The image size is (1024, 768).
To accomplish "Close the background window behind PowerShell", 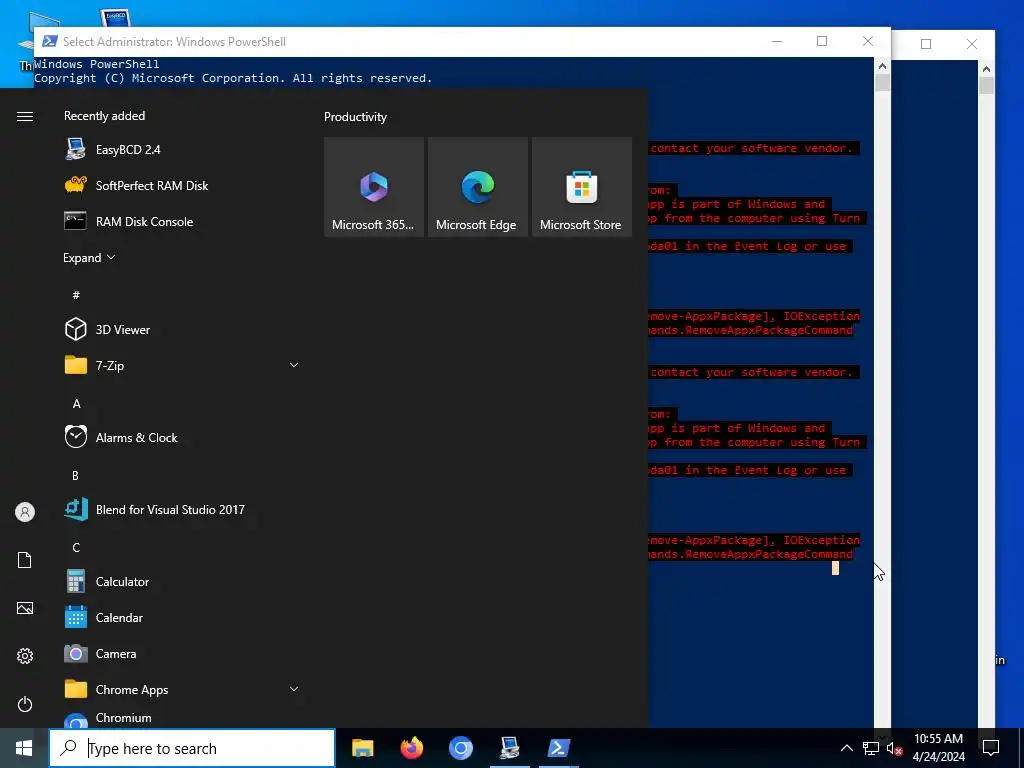I will [x=972, y=44].
